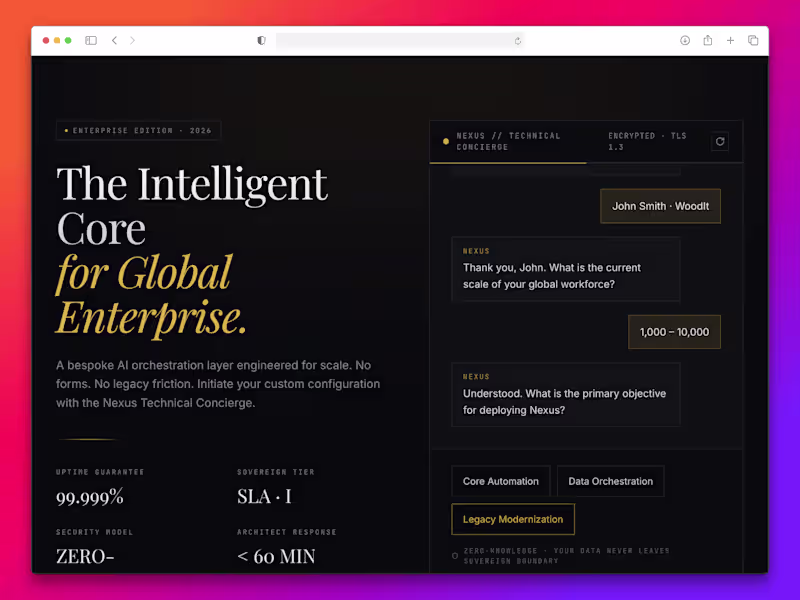Click the message about global workforce scale
Image resolution: width=800 pixels, height=600 pixels.
tap(565, 269)
